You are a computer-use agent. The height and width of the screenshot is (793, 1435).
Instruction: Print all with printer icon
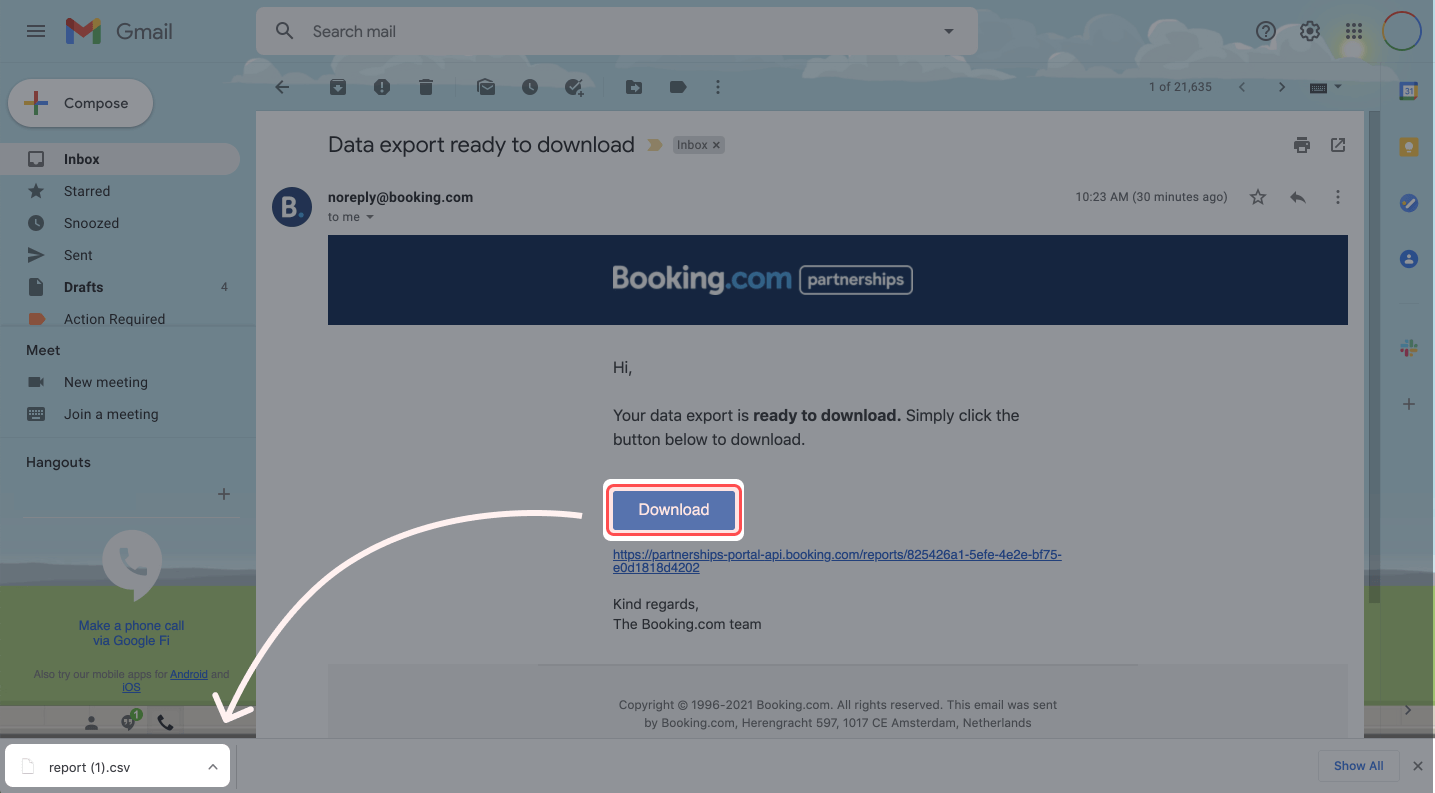[x=1302, y=145]
